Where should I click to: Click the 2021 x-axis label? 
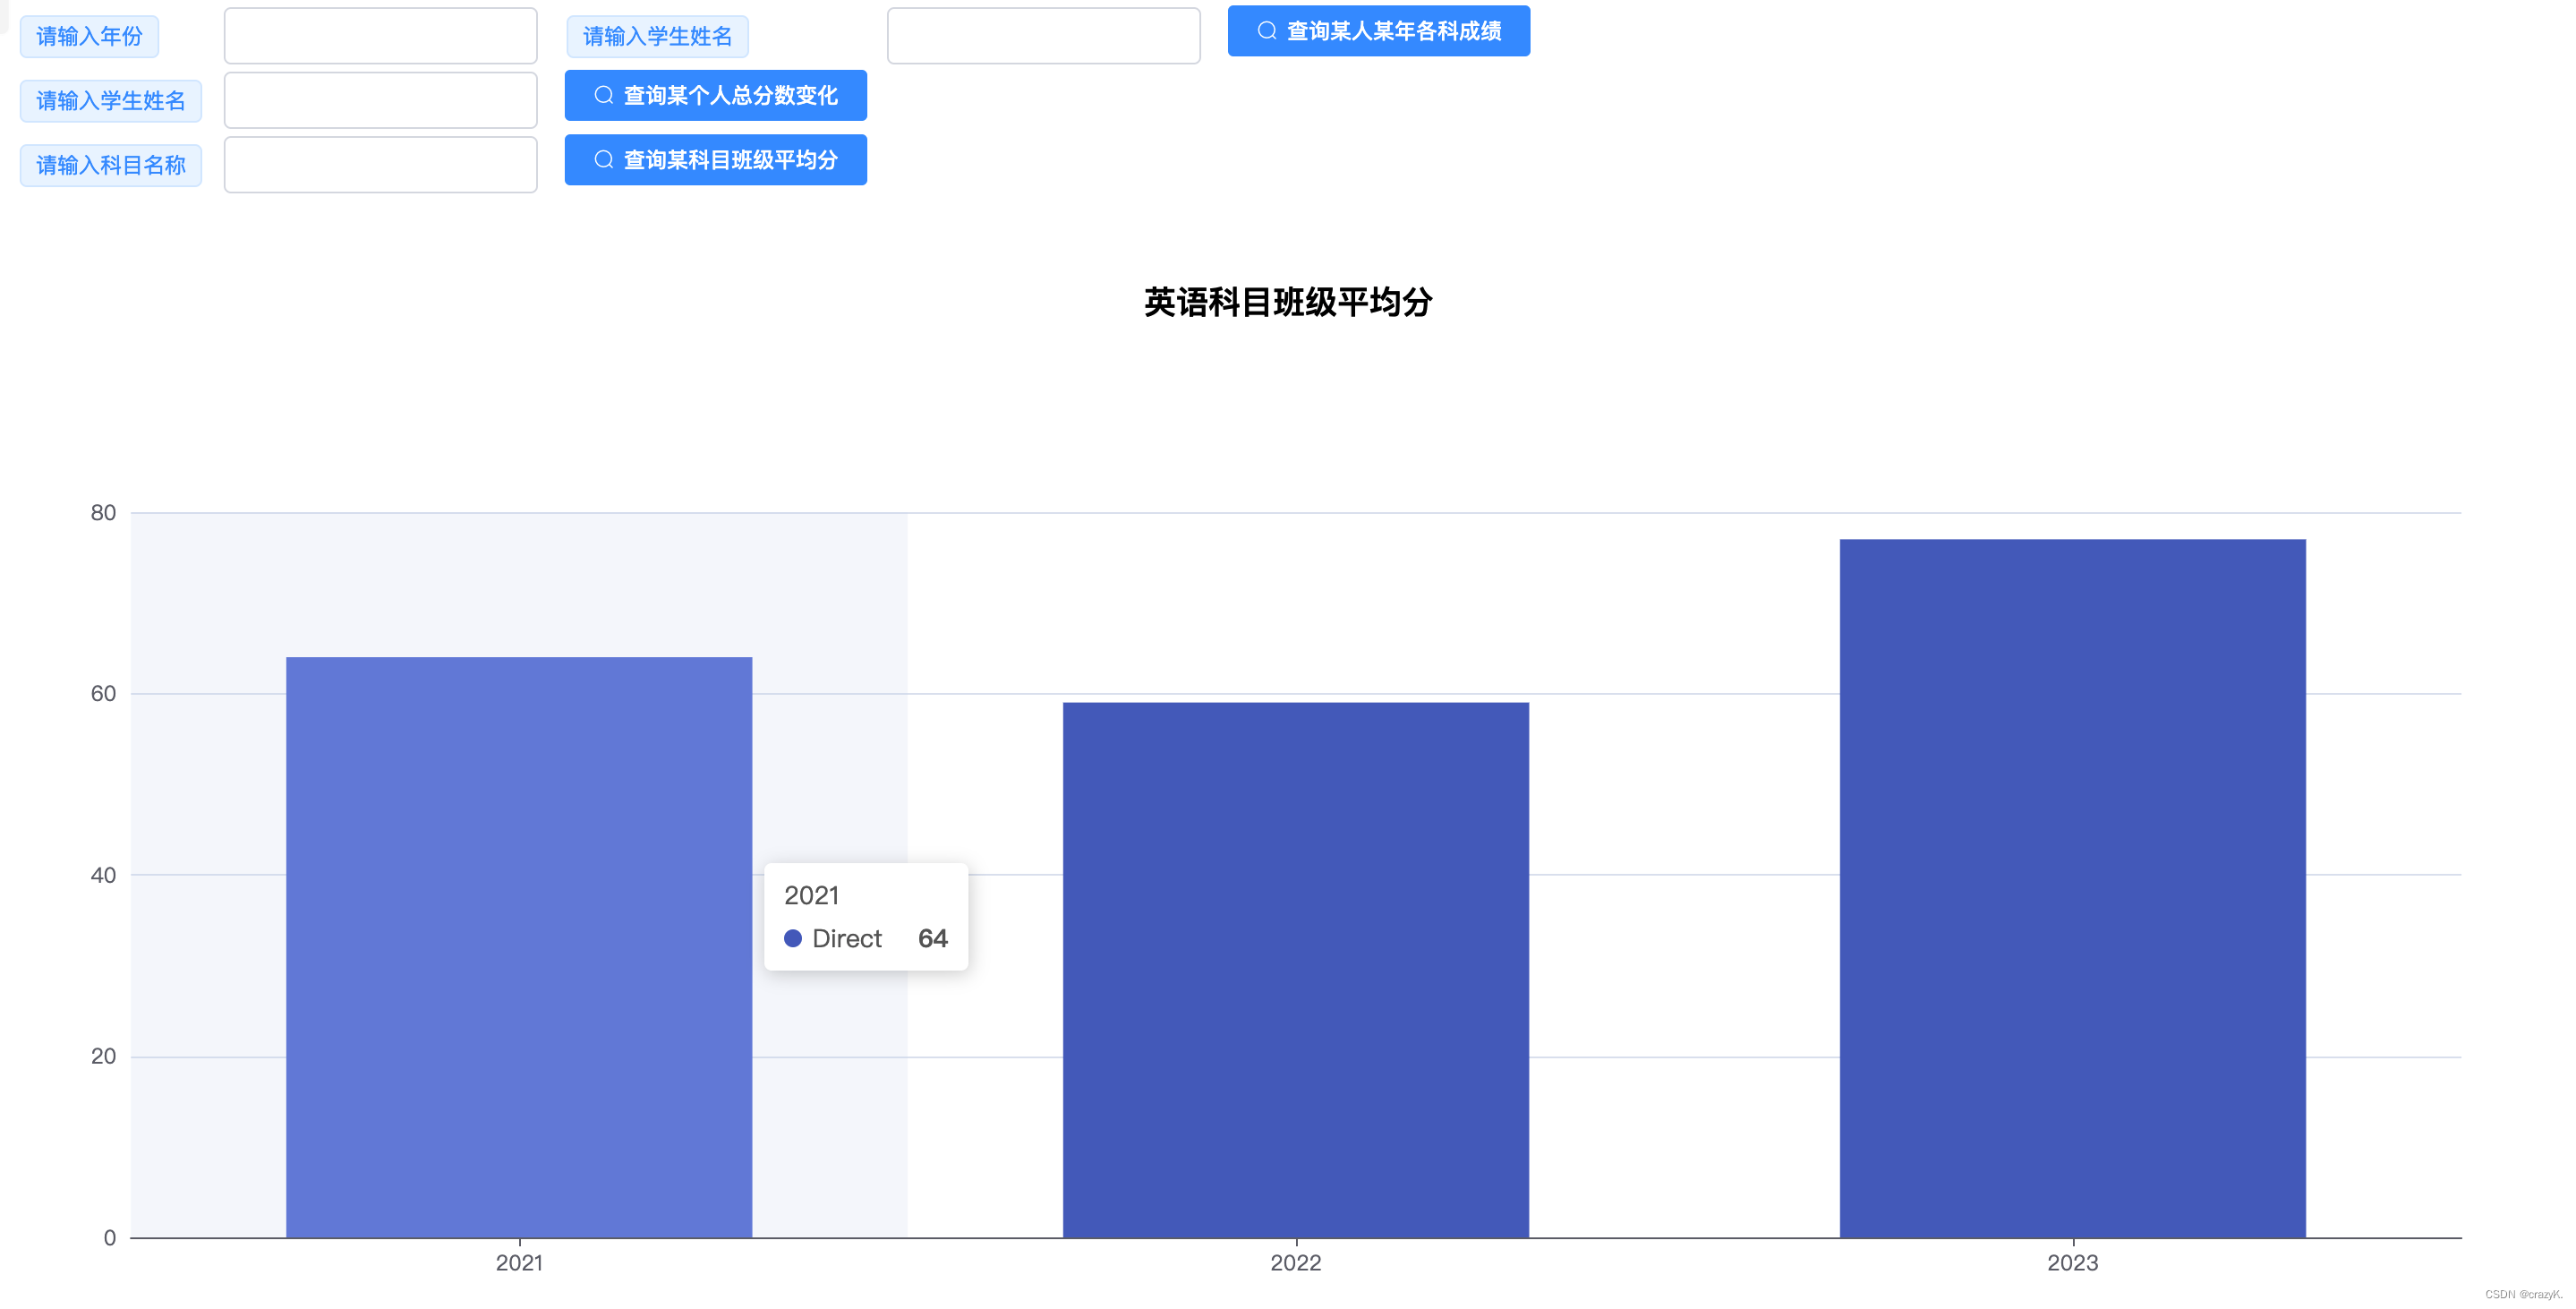519,1262
